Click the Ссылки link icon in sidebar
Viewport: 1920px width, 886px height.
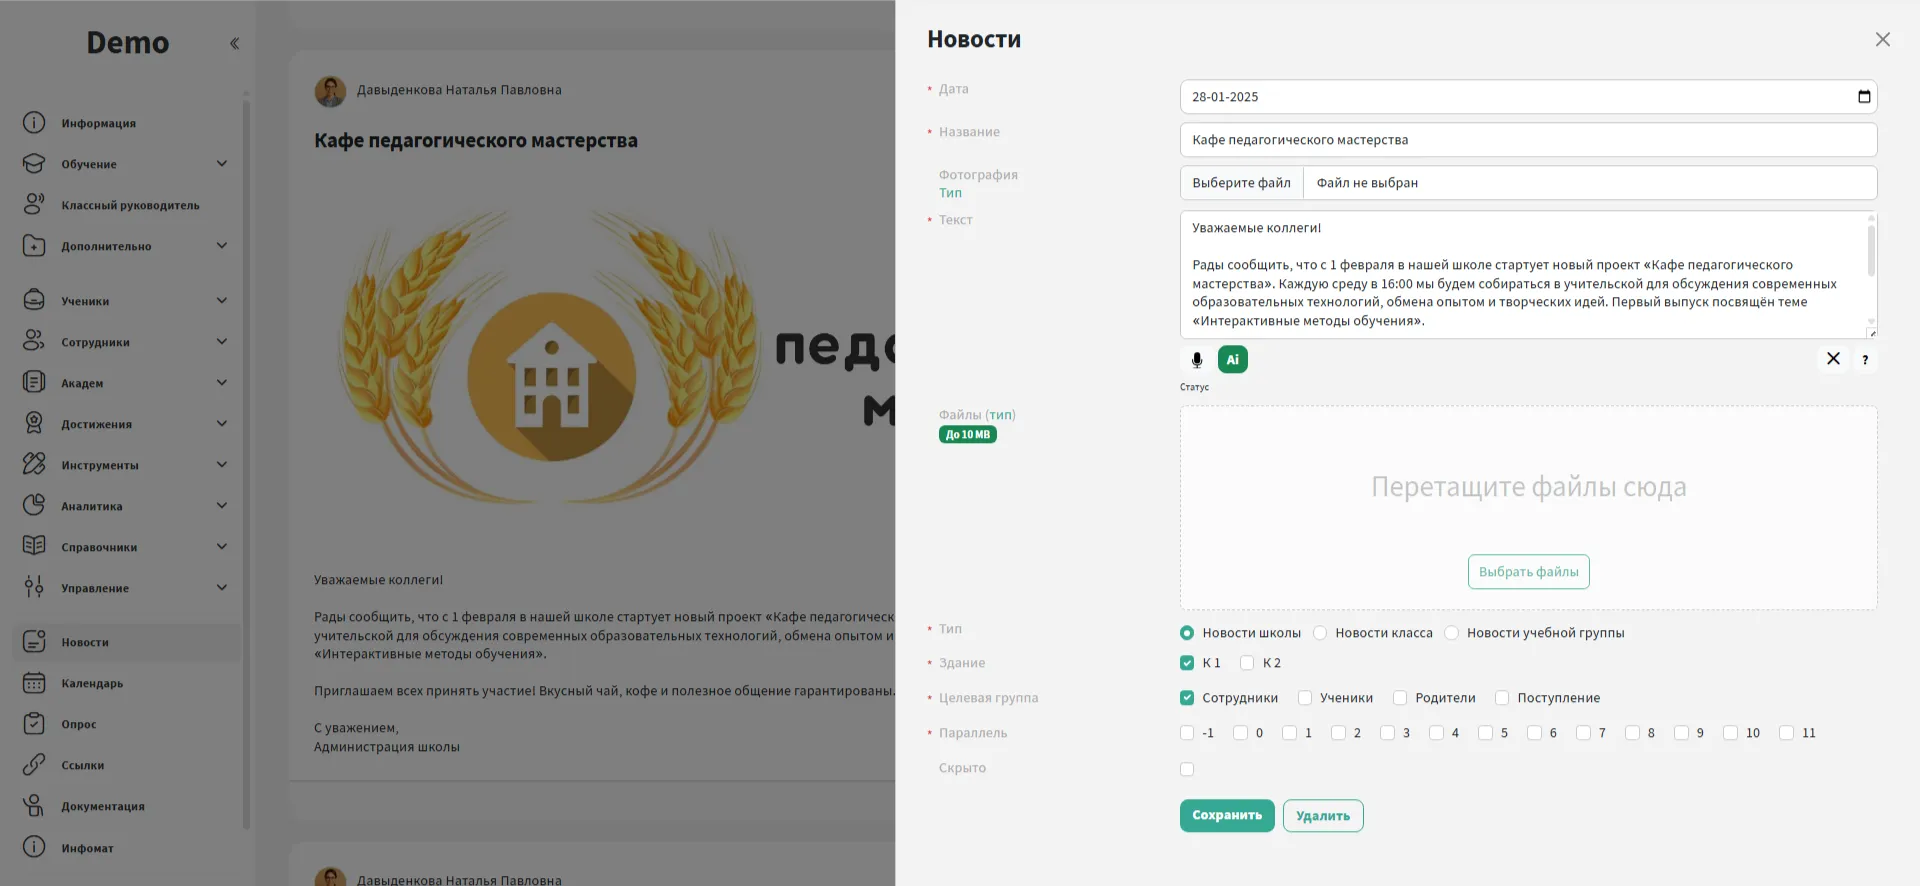coord(34,765)
